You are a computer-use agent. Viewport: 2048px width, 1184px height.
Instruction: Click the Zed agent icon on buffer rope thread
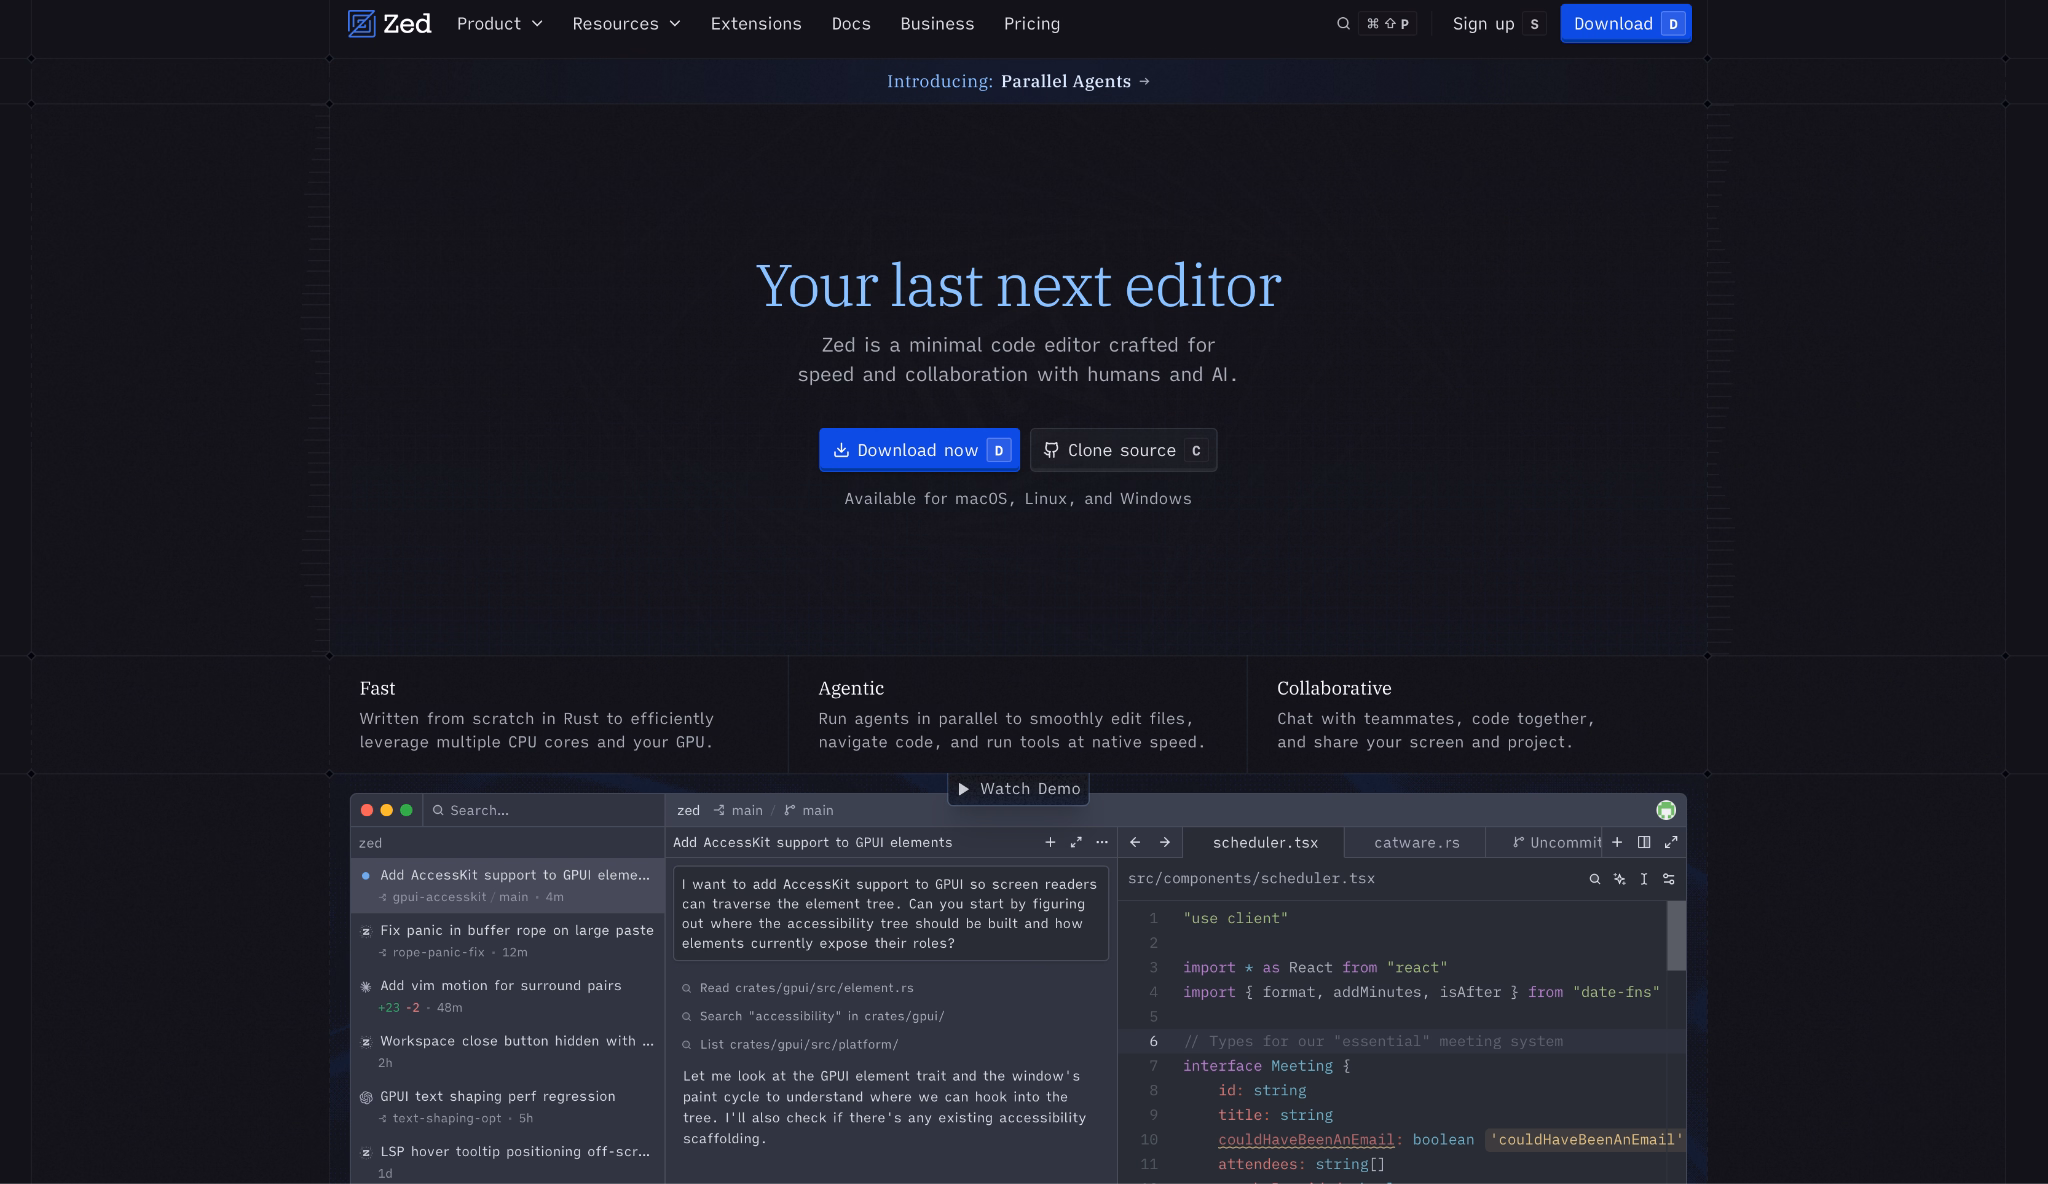[x=366, y=931]
